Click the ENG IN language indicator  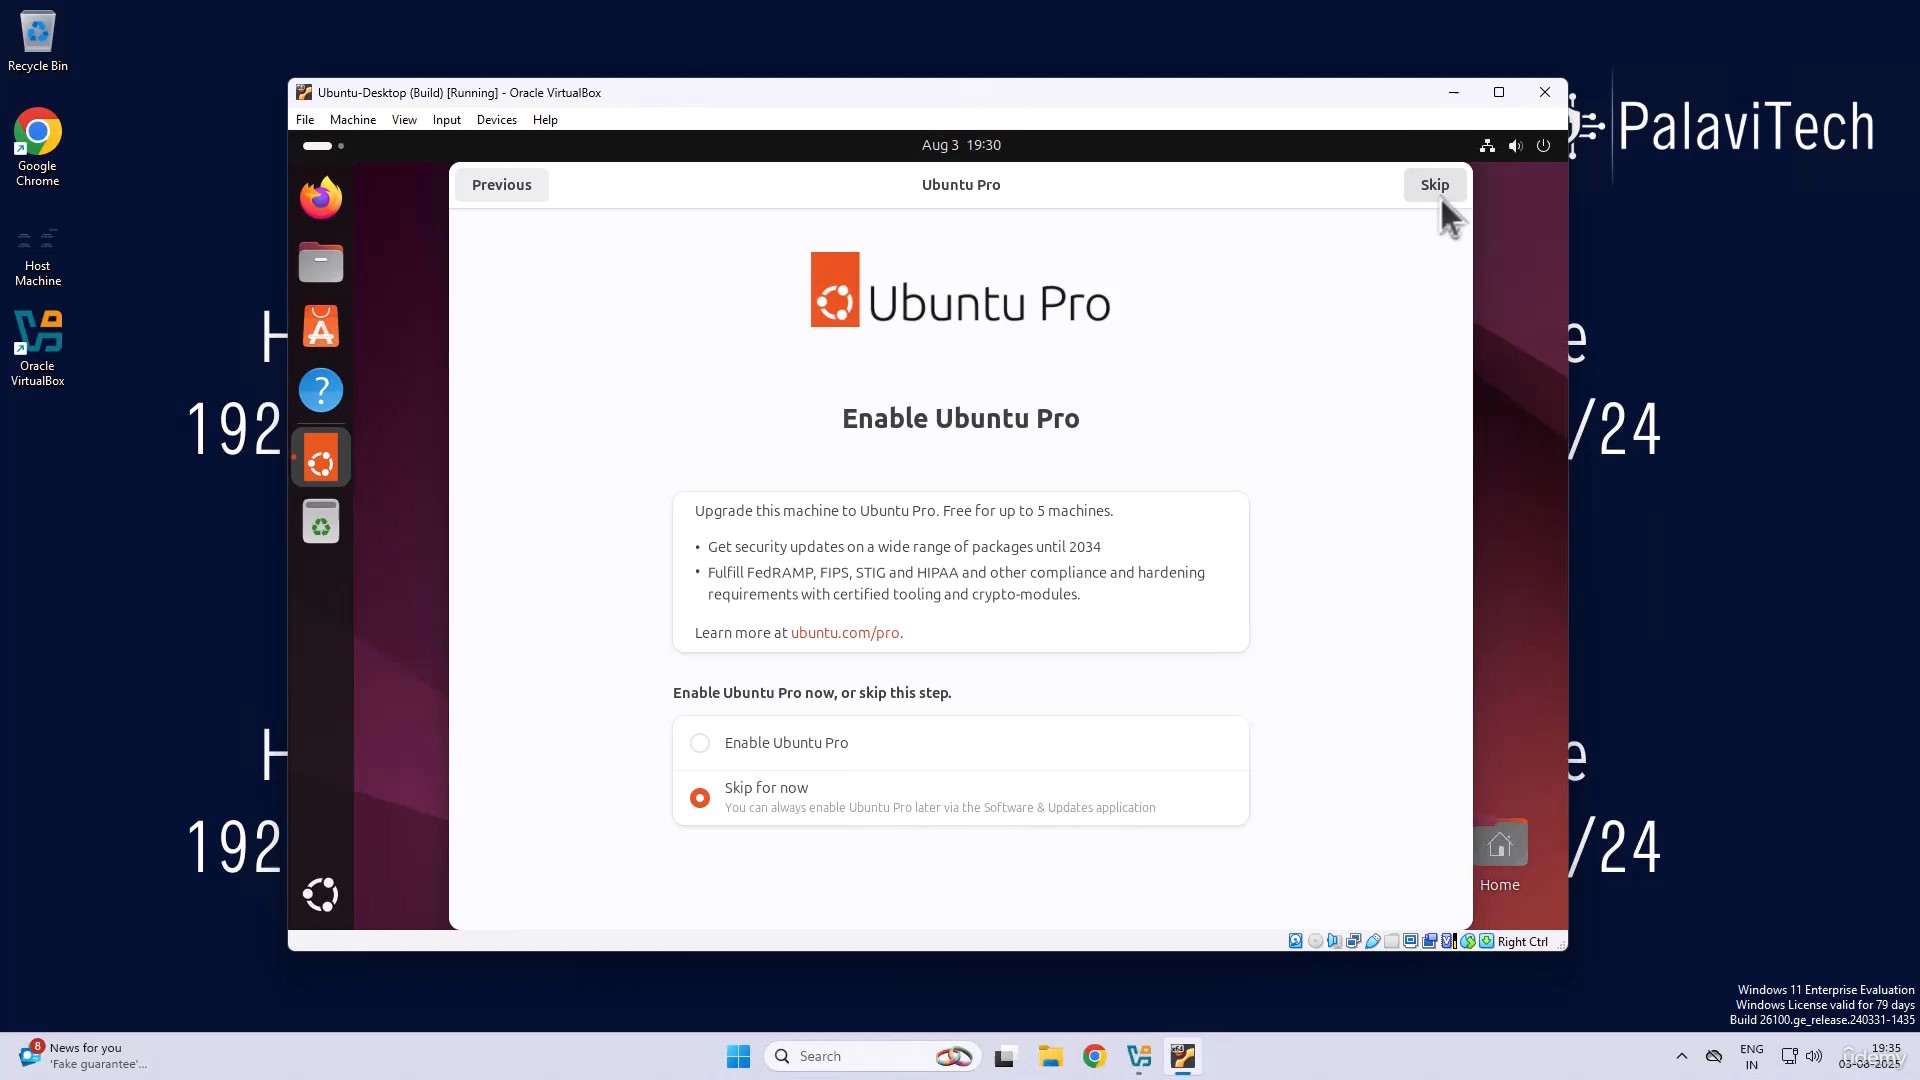click(1752, 1057)
